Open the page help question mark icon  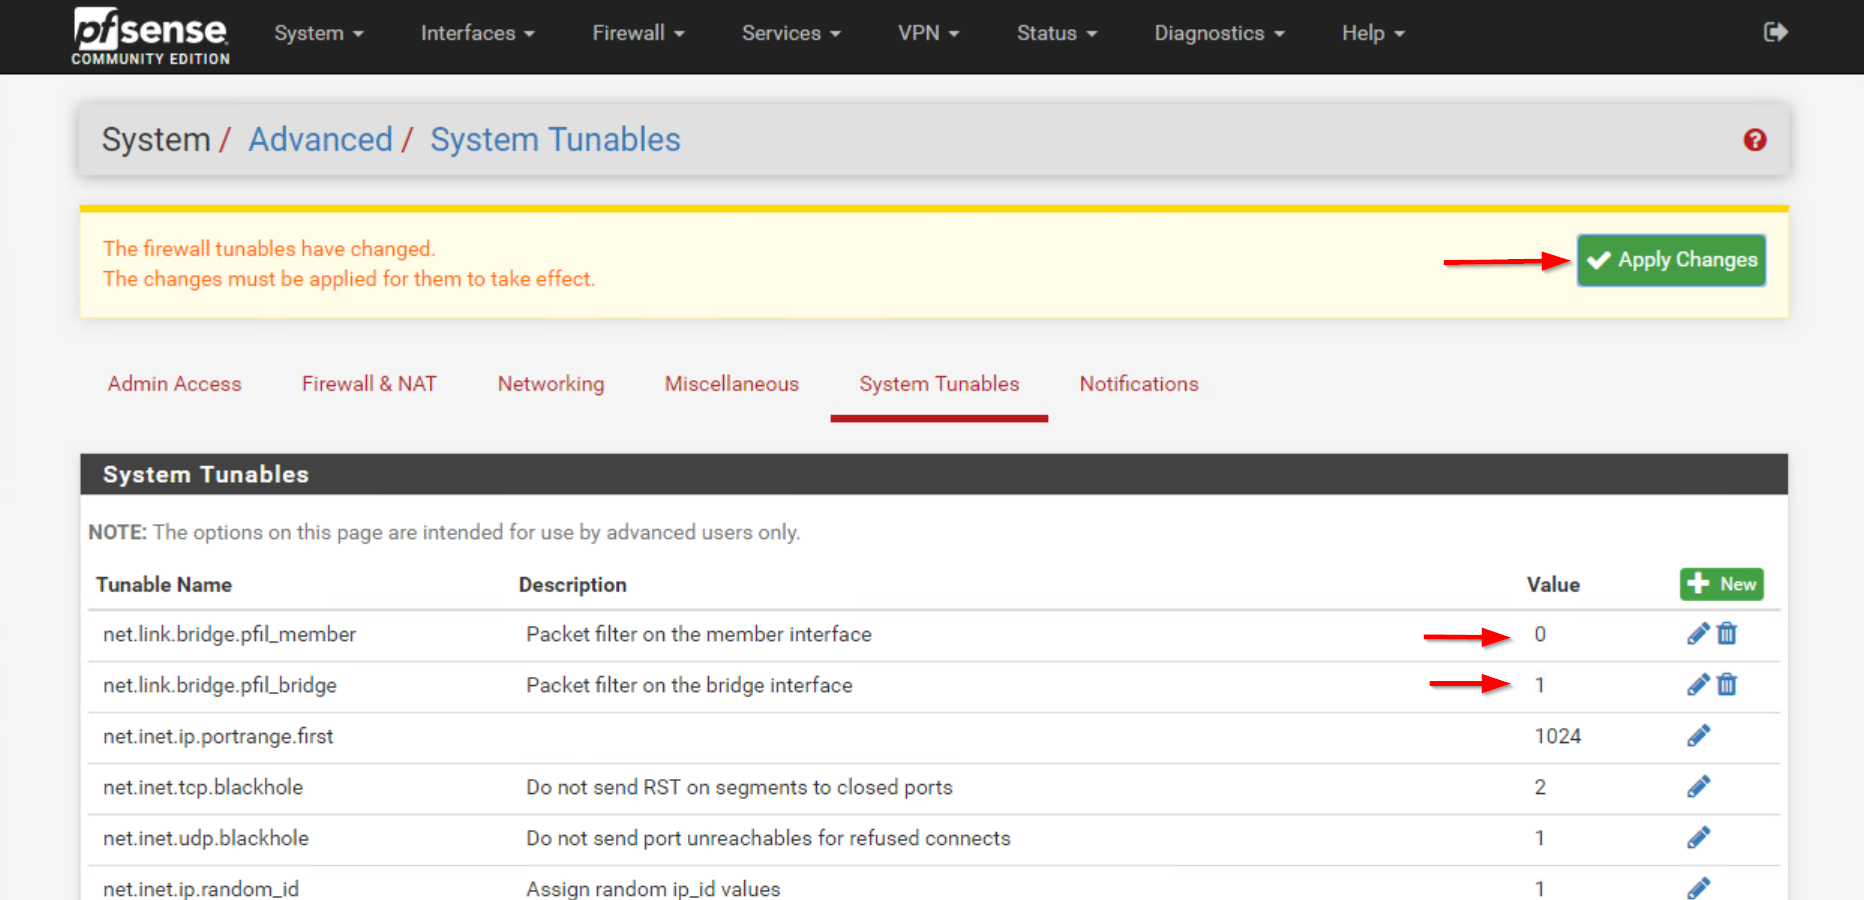click(x=1754, y=140)
